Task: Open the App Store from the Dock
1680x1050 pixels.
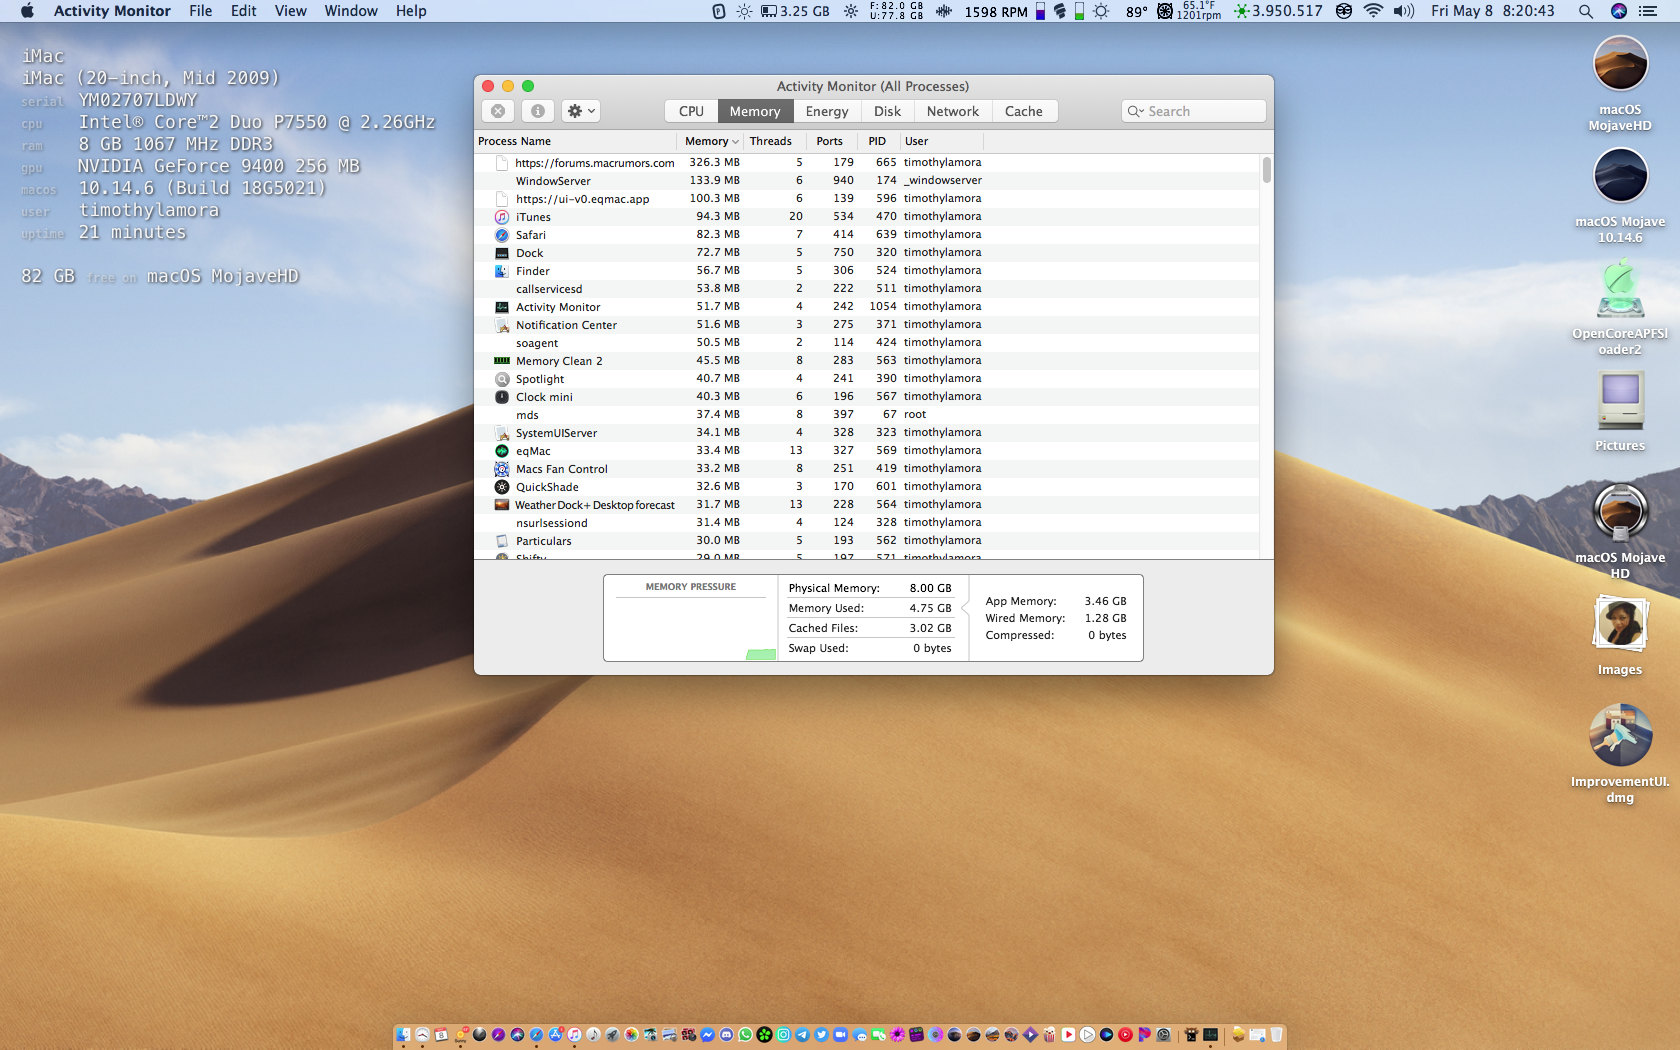Action: click(x=555, y=1035)
